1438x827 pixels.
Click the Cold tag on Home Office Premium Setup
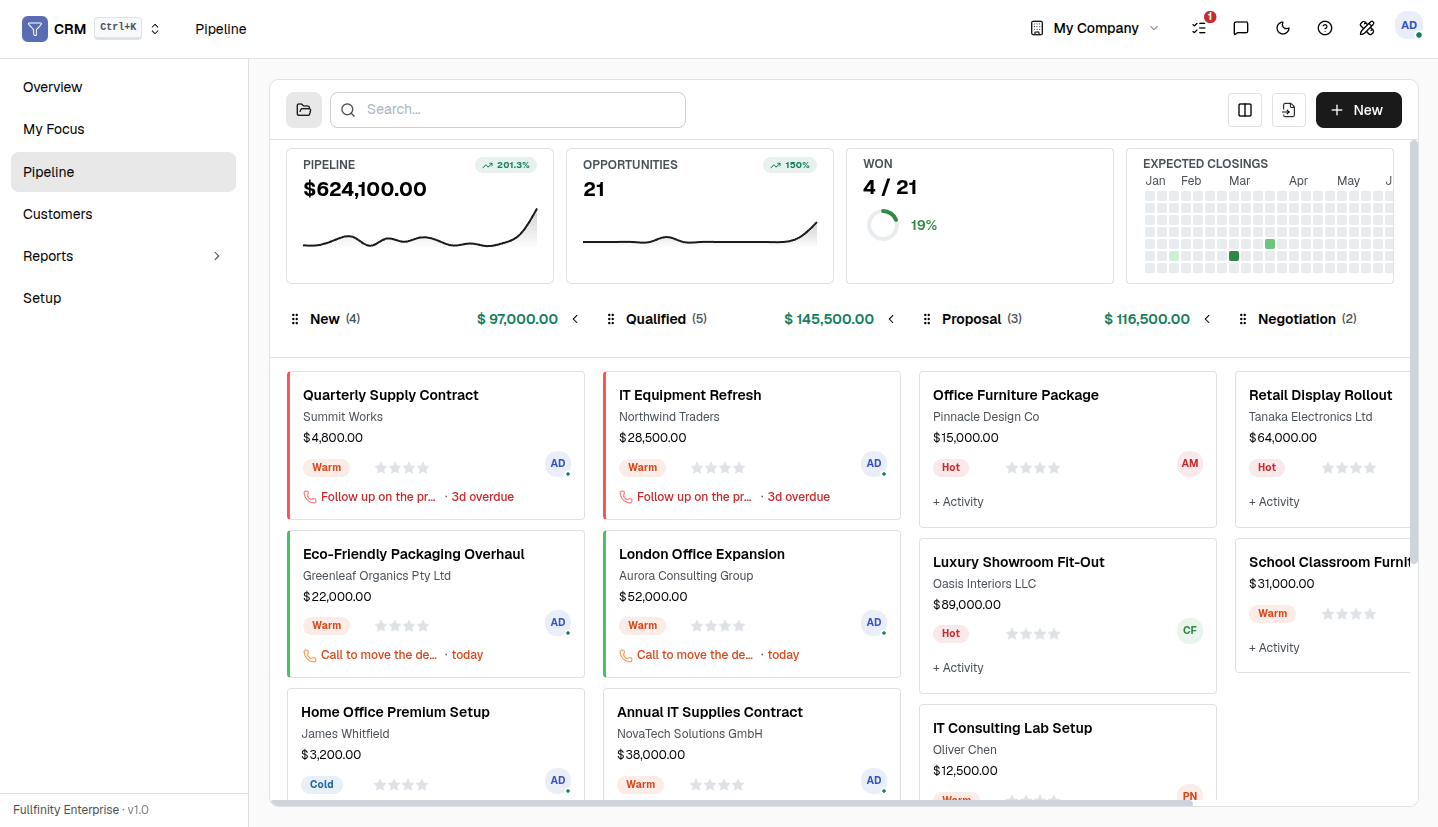(x=322, y=785)
